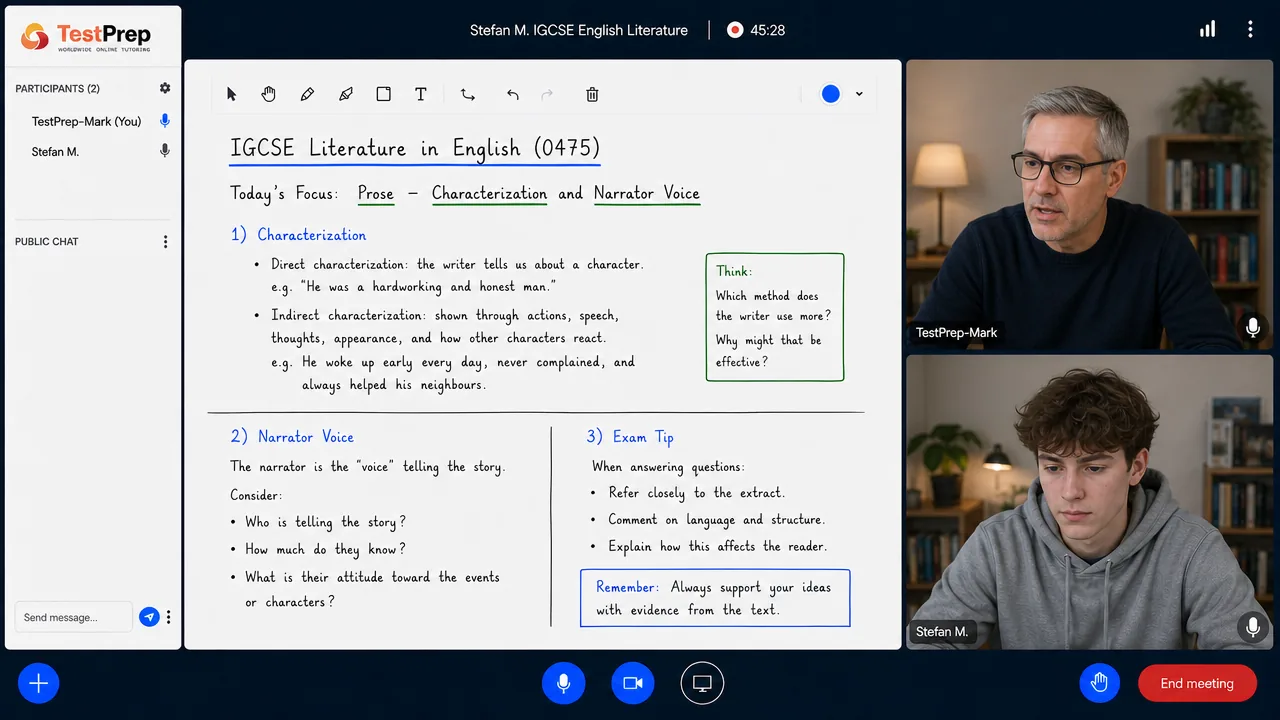This screenshot has width=1280, height=720.
Task: Click the recording indicator beside timer
Action: [x=735, y=30]
